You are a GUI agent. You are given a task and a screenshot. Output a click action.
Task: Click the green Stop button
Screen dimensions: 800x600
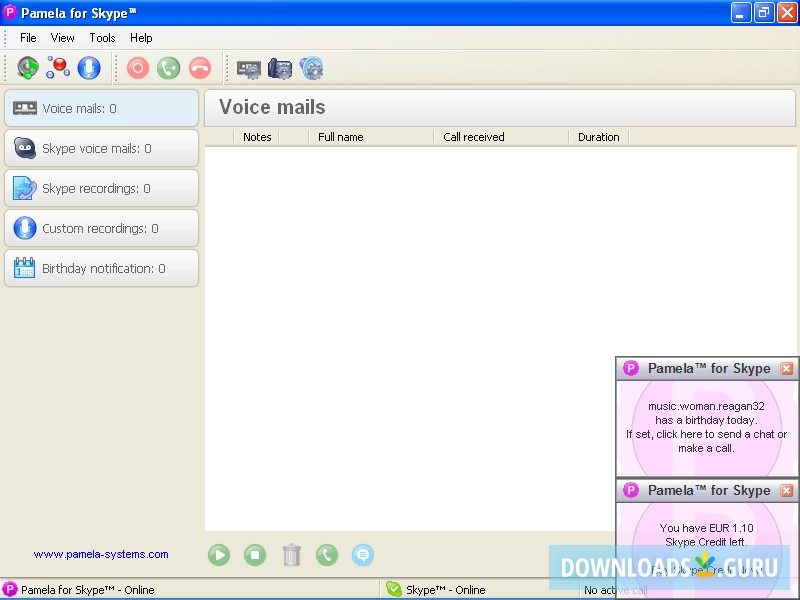255,555
